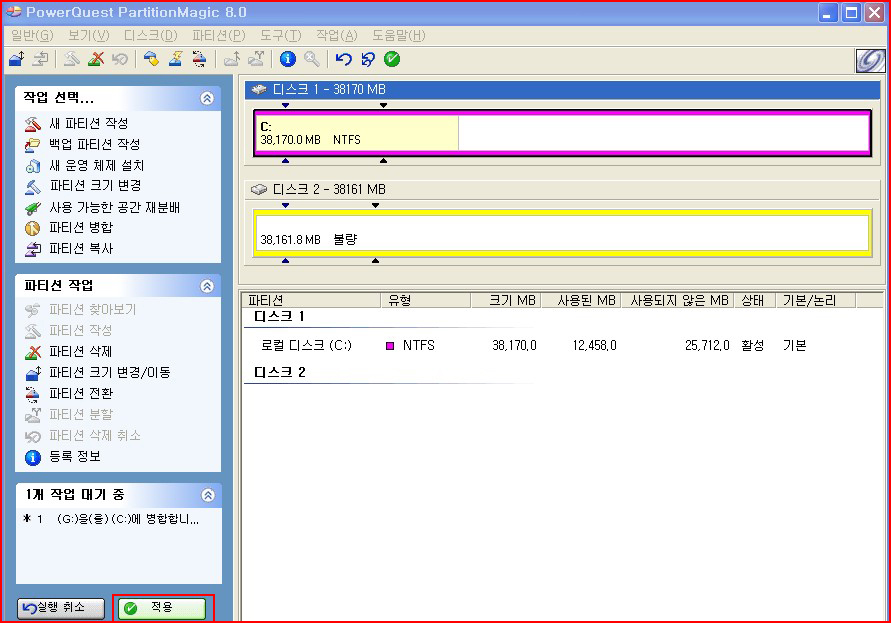This screenshot has height=623, width=891.
Task: Click the 적용 apply button
Action: coord(162,608)
